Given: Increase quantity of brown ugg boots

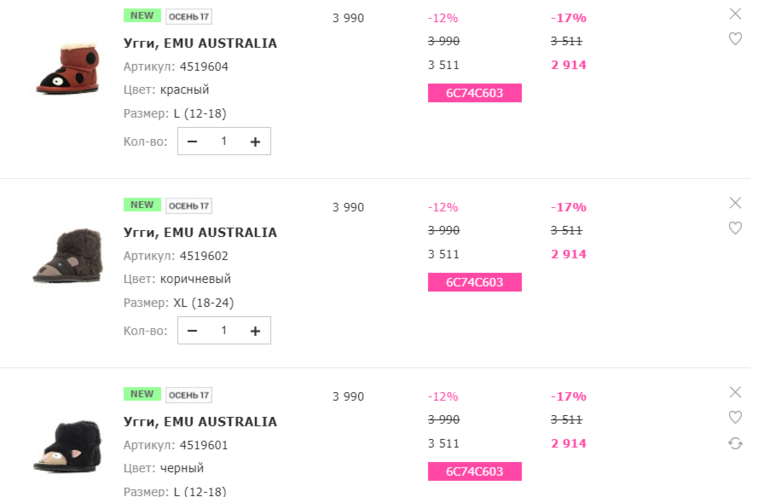Looking at the screenshot, I should click(255, 331).
